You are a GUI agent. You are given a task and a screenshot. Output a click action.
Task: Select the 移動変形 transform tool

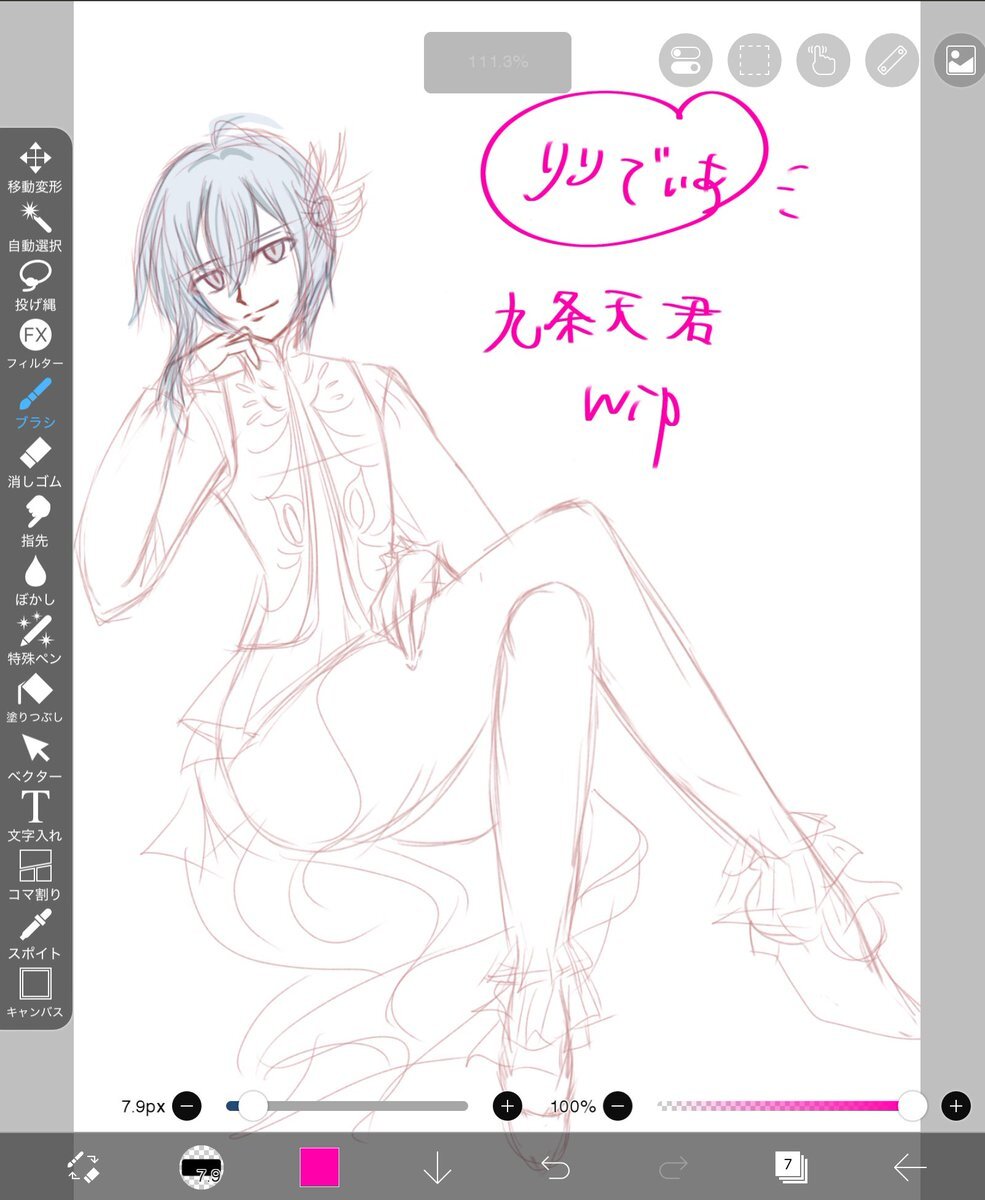(x=35, y=167)
